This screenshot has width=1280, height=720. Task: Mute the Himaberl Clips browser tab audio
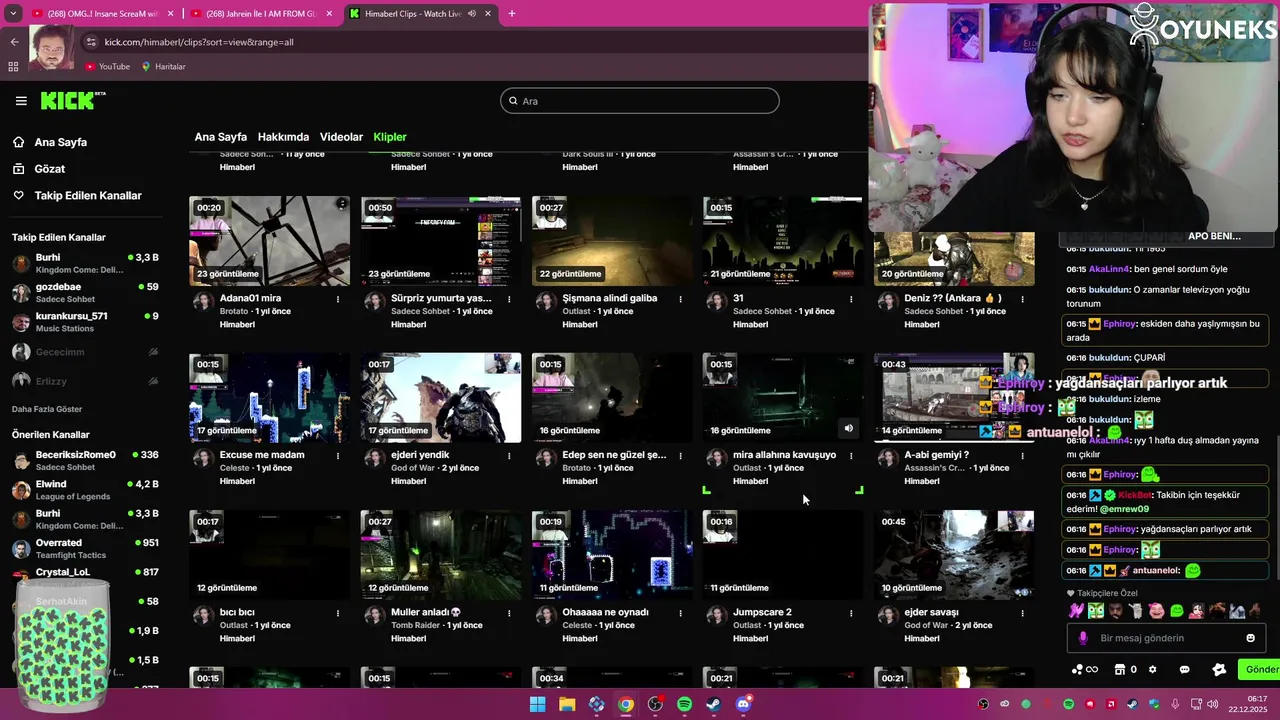(472, 14)
